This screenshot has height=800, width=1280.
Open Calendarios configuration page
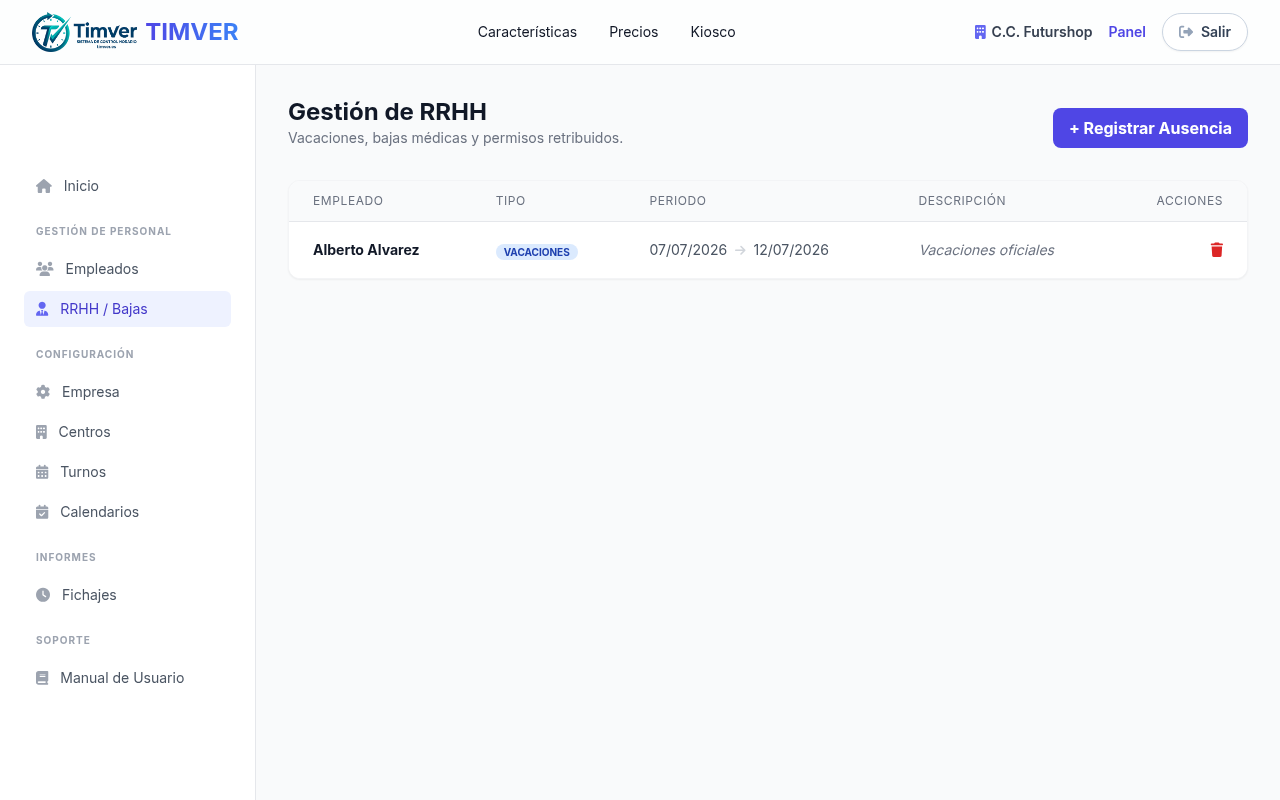127,512
